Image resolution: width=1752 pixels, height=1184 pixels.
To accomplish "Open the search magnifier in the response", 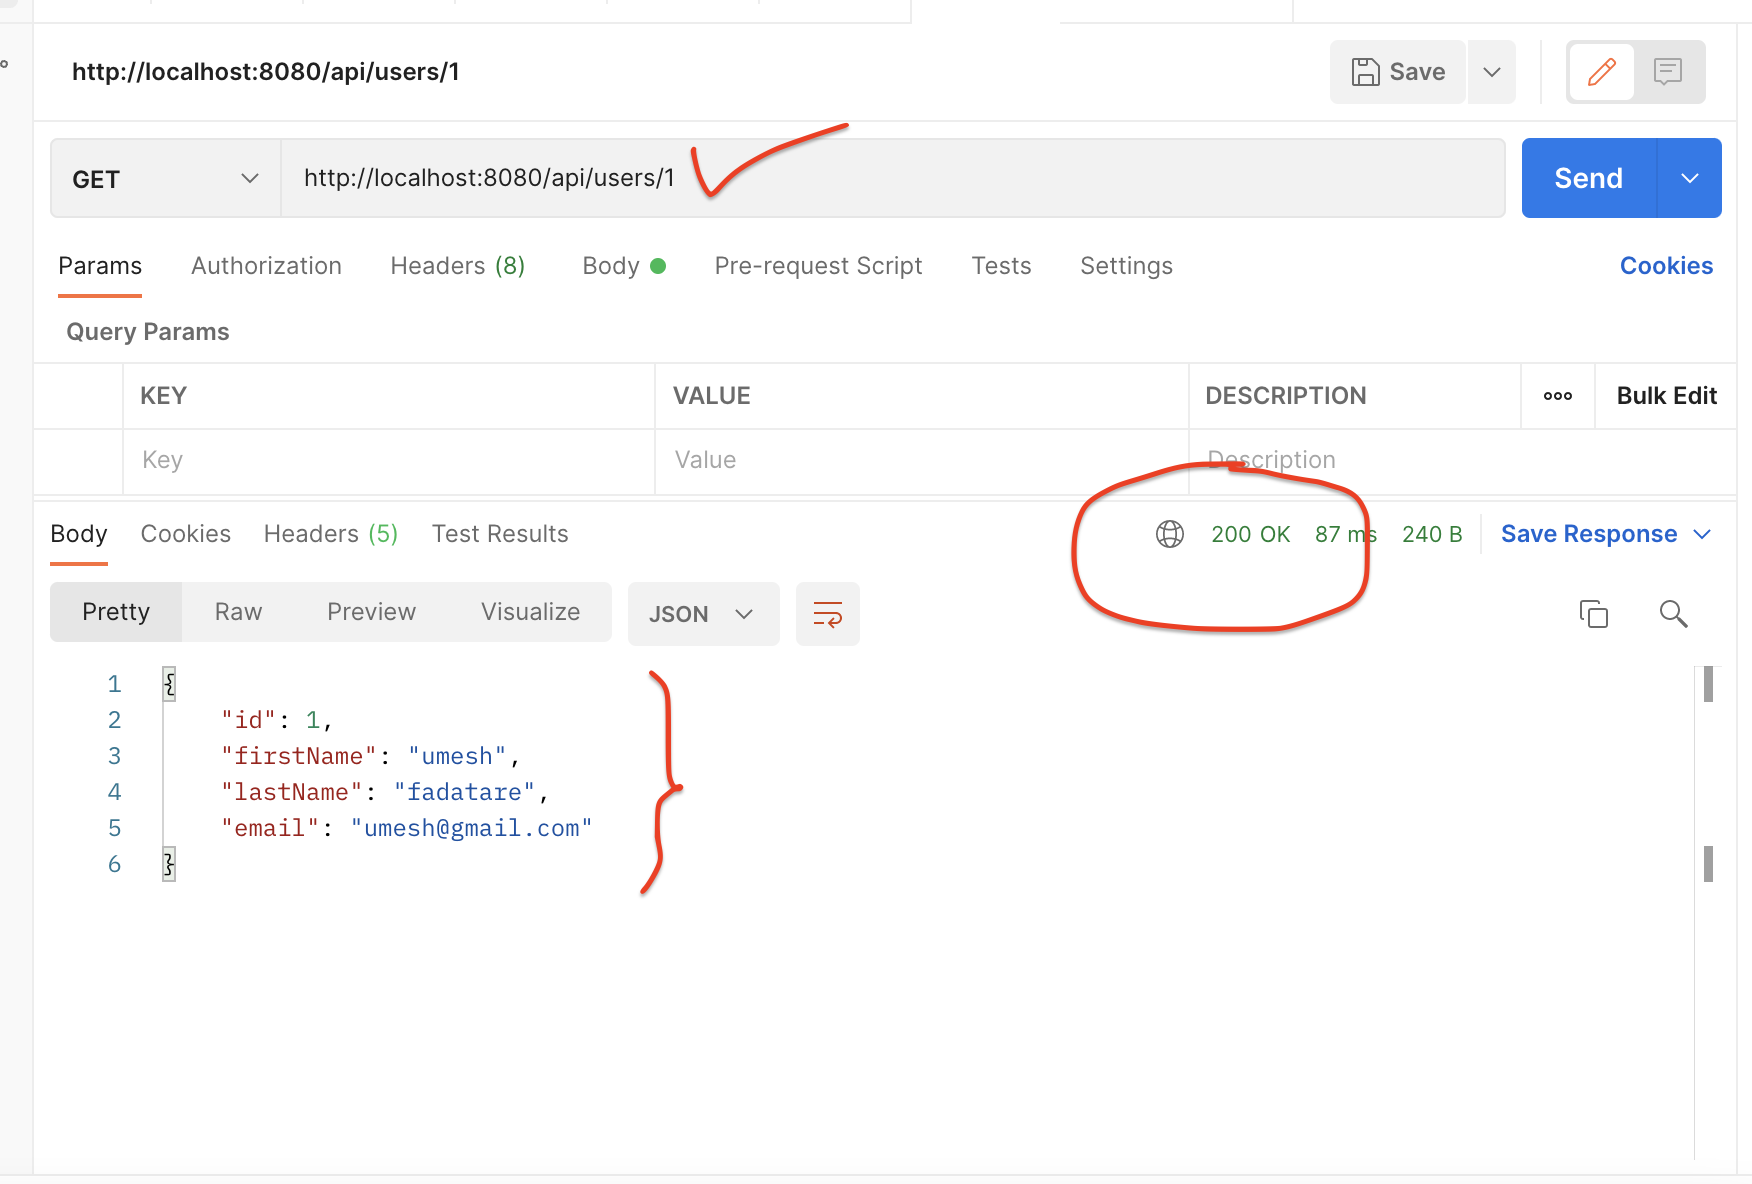I will click(1673, 613).
